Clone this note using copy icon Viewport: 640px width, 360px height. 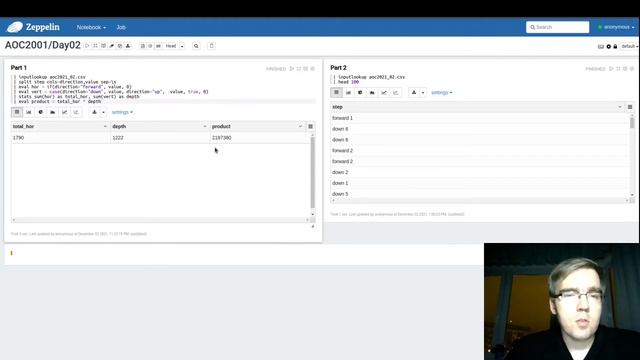tap(120, 46)
